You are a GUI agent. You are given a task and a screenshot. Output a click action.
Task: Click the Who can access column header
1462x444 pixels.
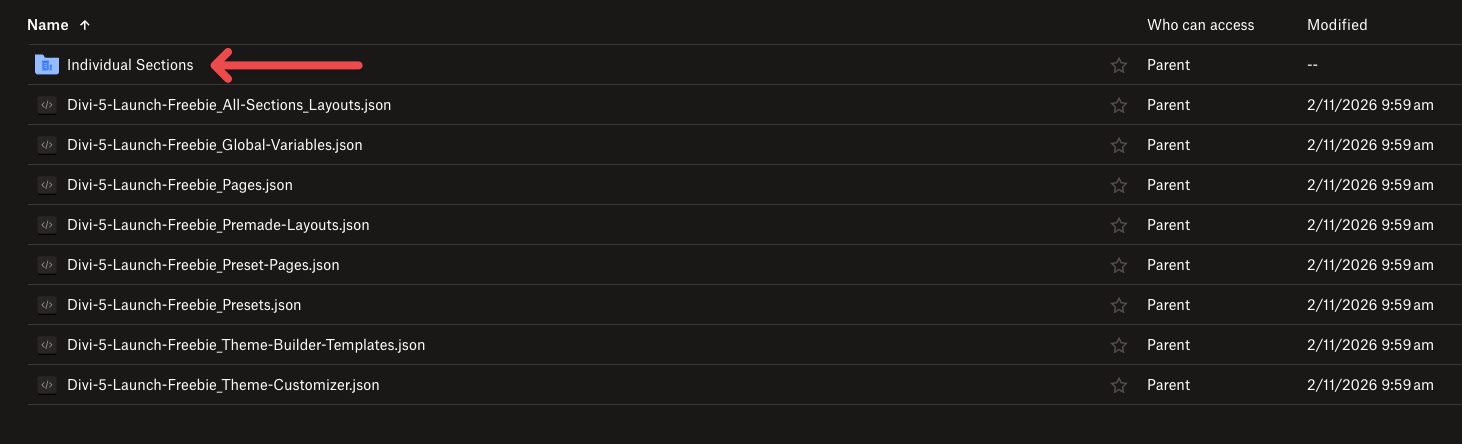tap(1200, 24)
